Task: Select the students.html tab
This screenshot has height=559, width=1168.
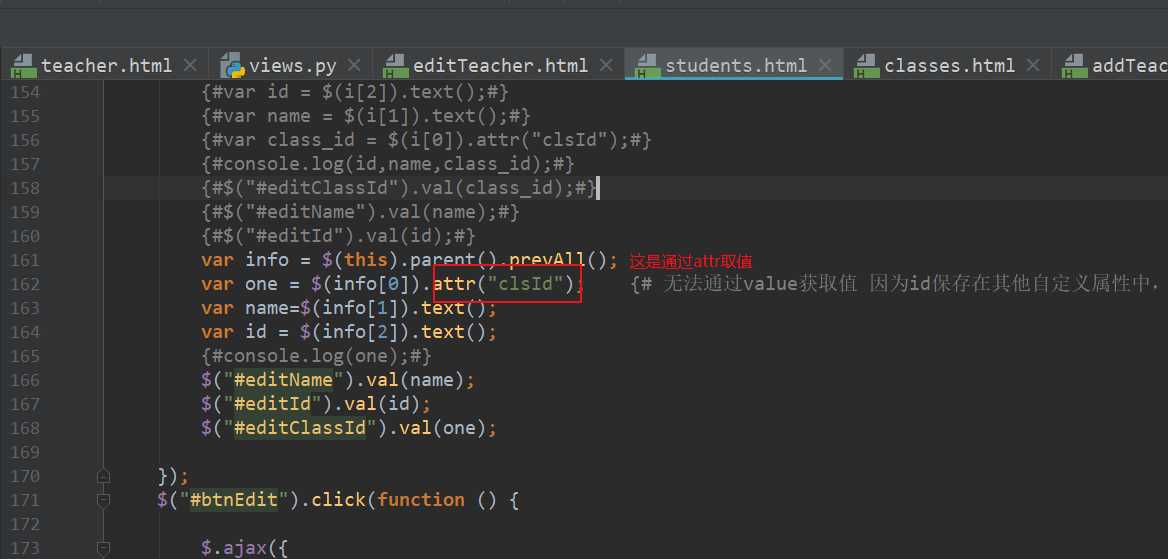Action: coord(736,66)
